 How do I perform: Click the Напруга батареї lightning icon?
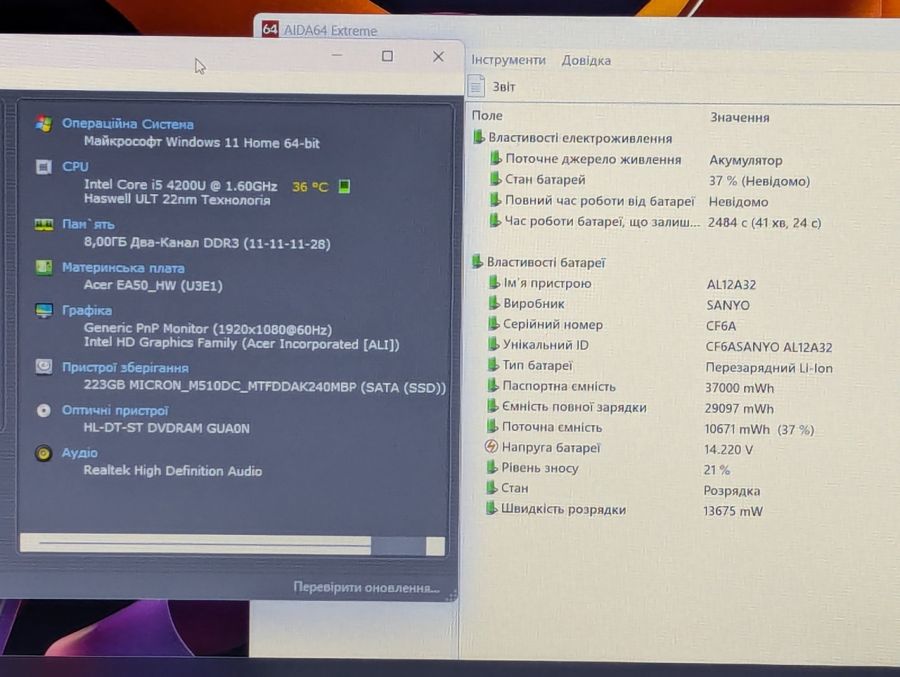(491, 447)
